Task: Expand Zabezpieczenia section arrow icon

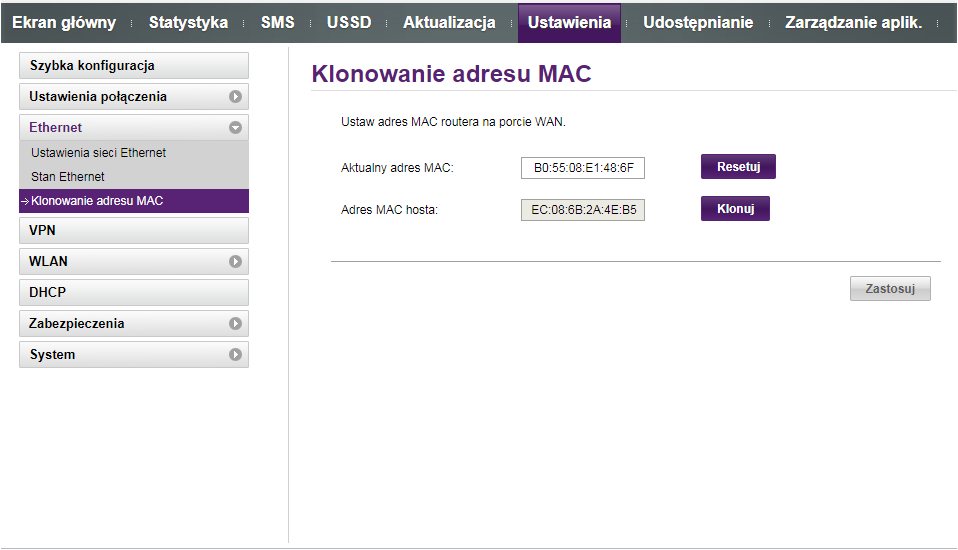Action: (x=235, y=324)
